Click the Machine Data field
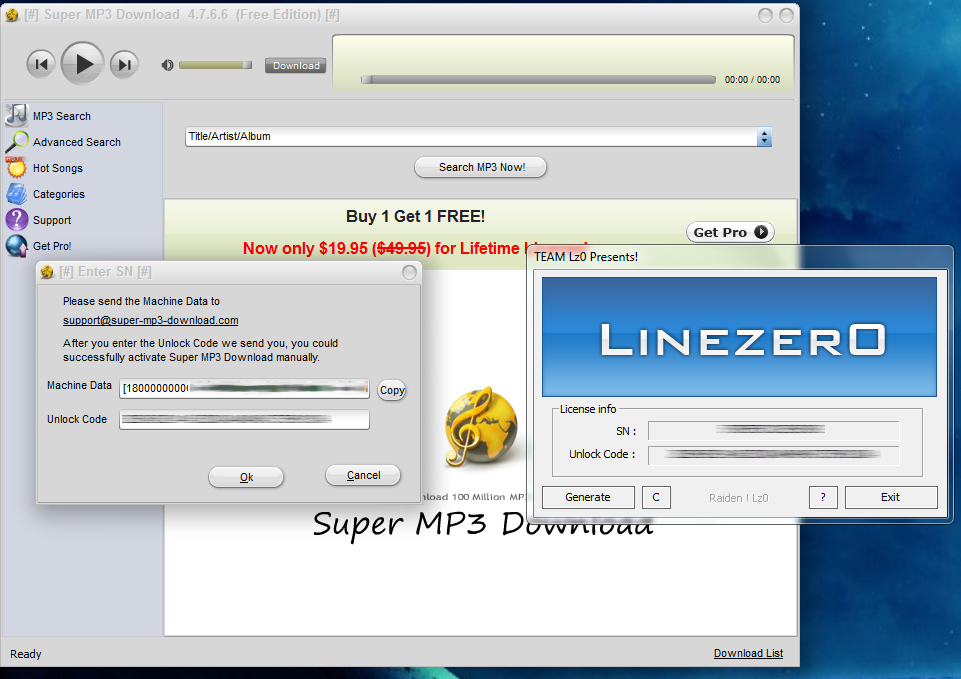 pos(245,389)
